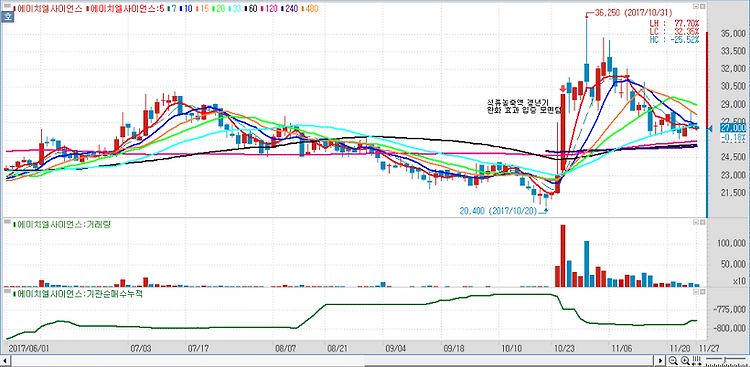Image resolution: width=750 pixels, height=367 pixels.
Task: Click the -0.18% change label
Action: (734, 137)
